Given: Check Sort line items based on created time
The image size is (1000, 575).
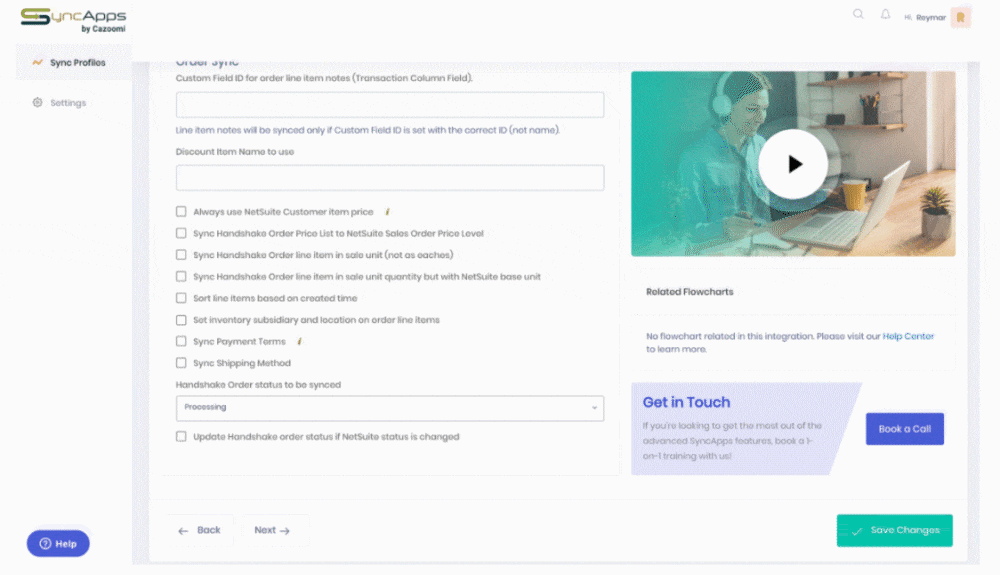Looking at the screenshot, I should 181,298.
